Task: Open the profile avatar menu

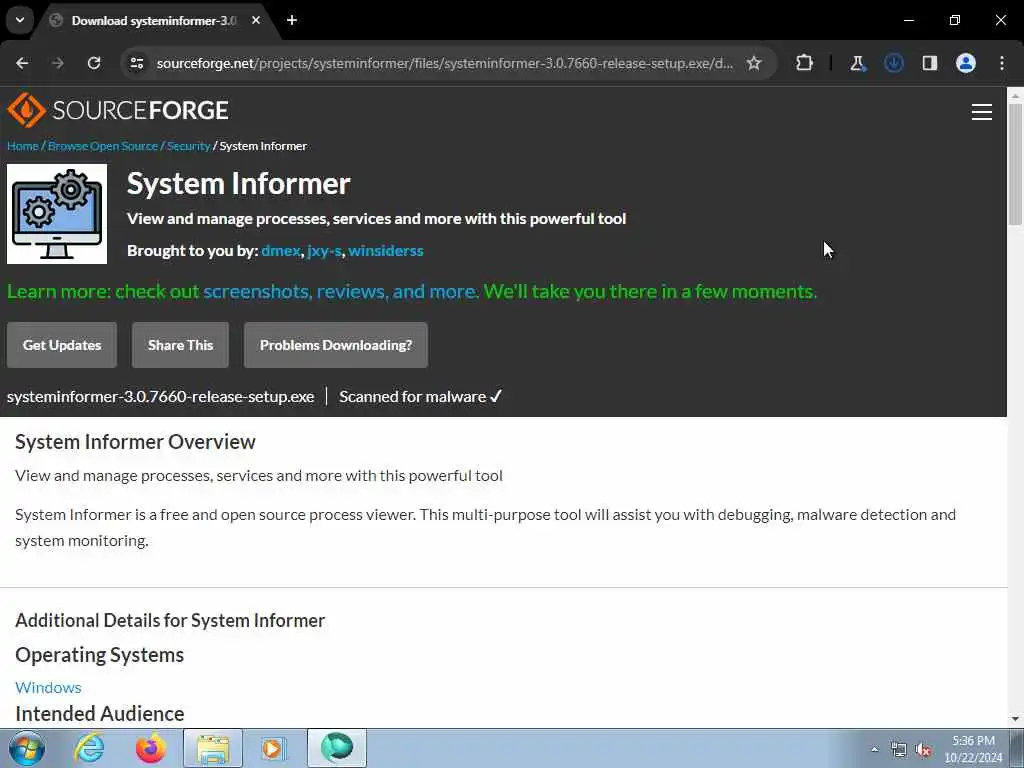Action: [x=965, y=63]
